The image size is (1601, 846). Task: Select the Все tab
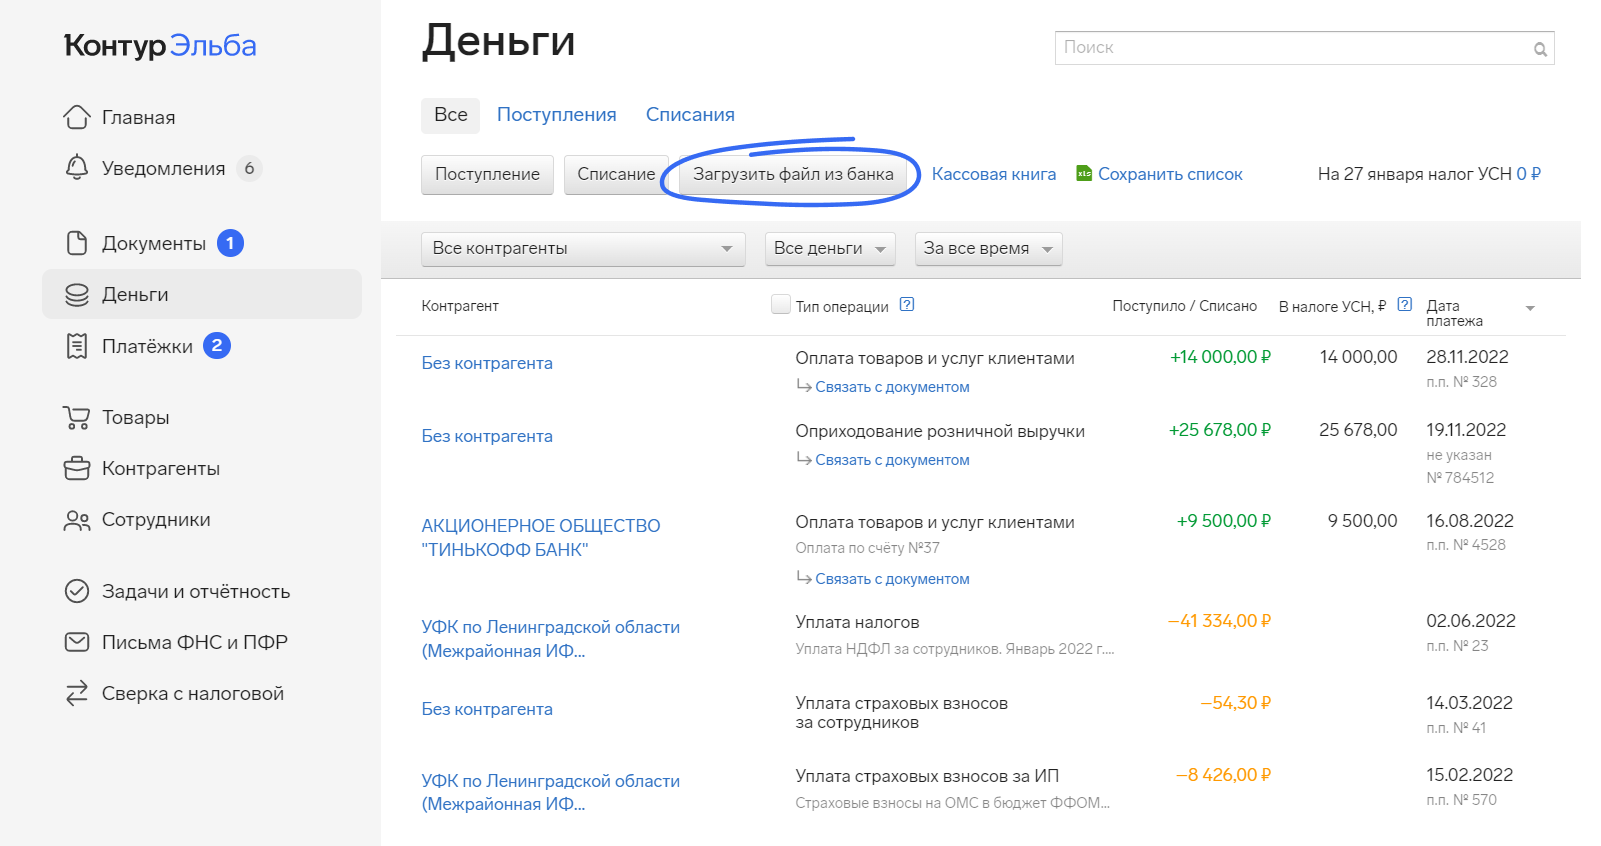pyautogui.click(x=450, y=115)
